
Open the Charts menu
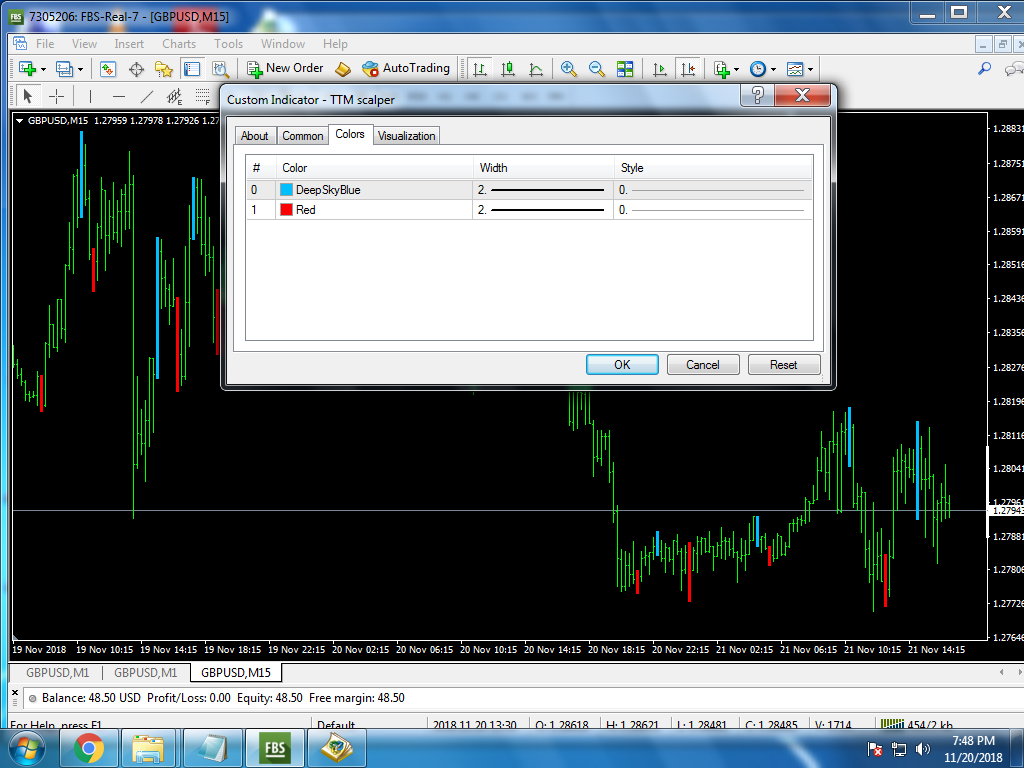click(179, 44)
